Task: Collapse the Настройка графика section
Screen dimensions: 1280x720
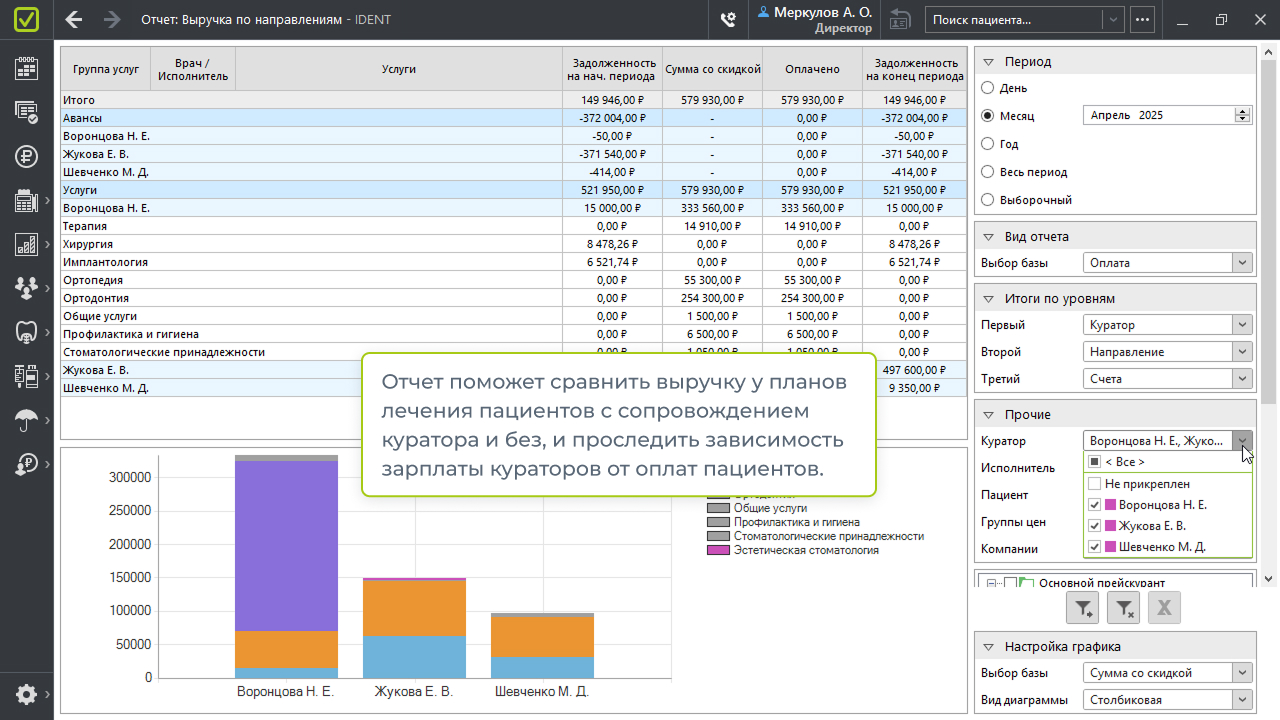Action: pos(988,647)
